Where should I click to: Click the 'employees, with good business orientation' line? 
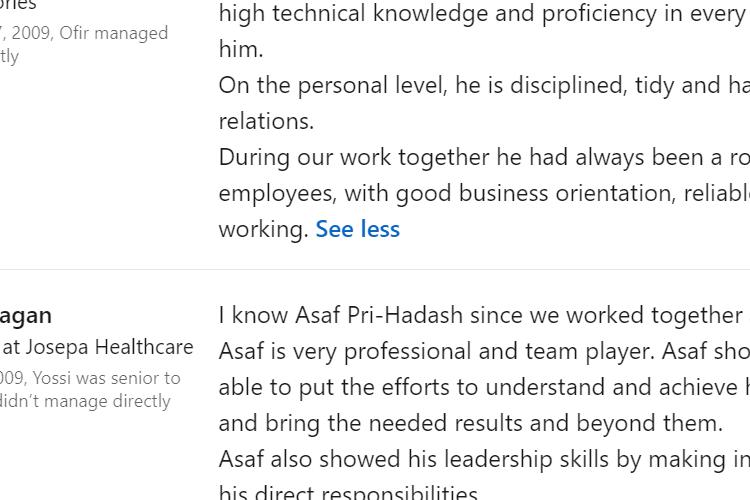pyautogui.click(x=484, y=193)
